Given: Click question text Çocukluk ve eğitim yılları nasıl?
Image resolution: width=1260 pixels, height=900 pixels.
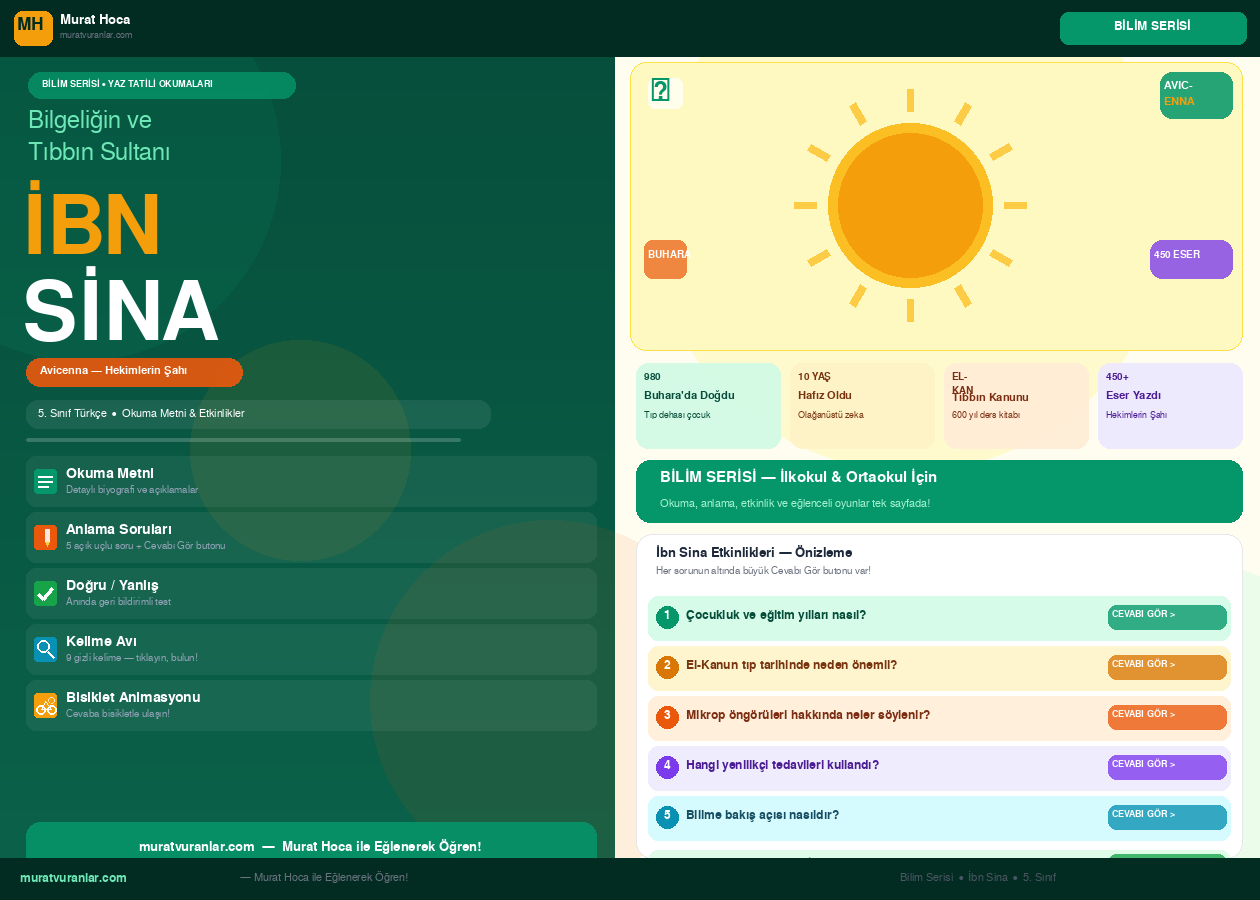Looking at the screenshot, I should pos(776,616).
